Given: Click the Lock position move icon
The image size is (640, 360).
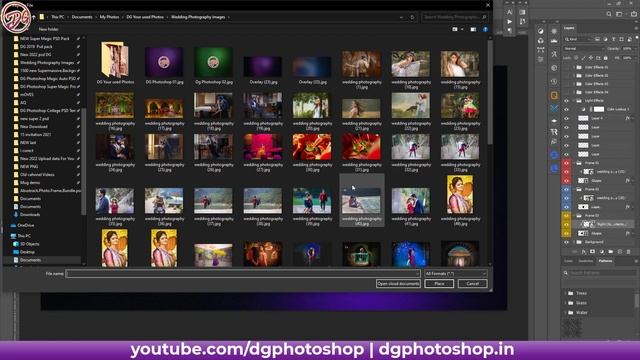Looking at the screenshot, I should [591, 58].
